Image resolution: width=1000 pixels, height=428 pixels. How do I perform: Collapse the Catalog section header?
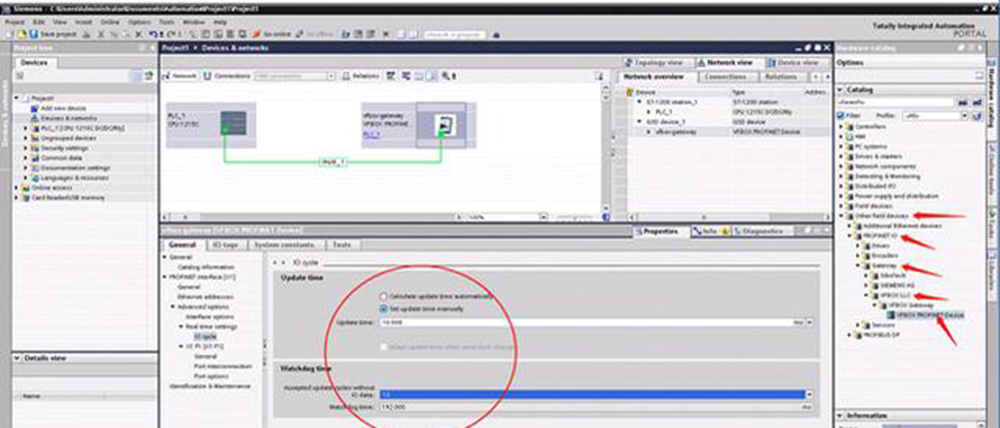[840, 90]
